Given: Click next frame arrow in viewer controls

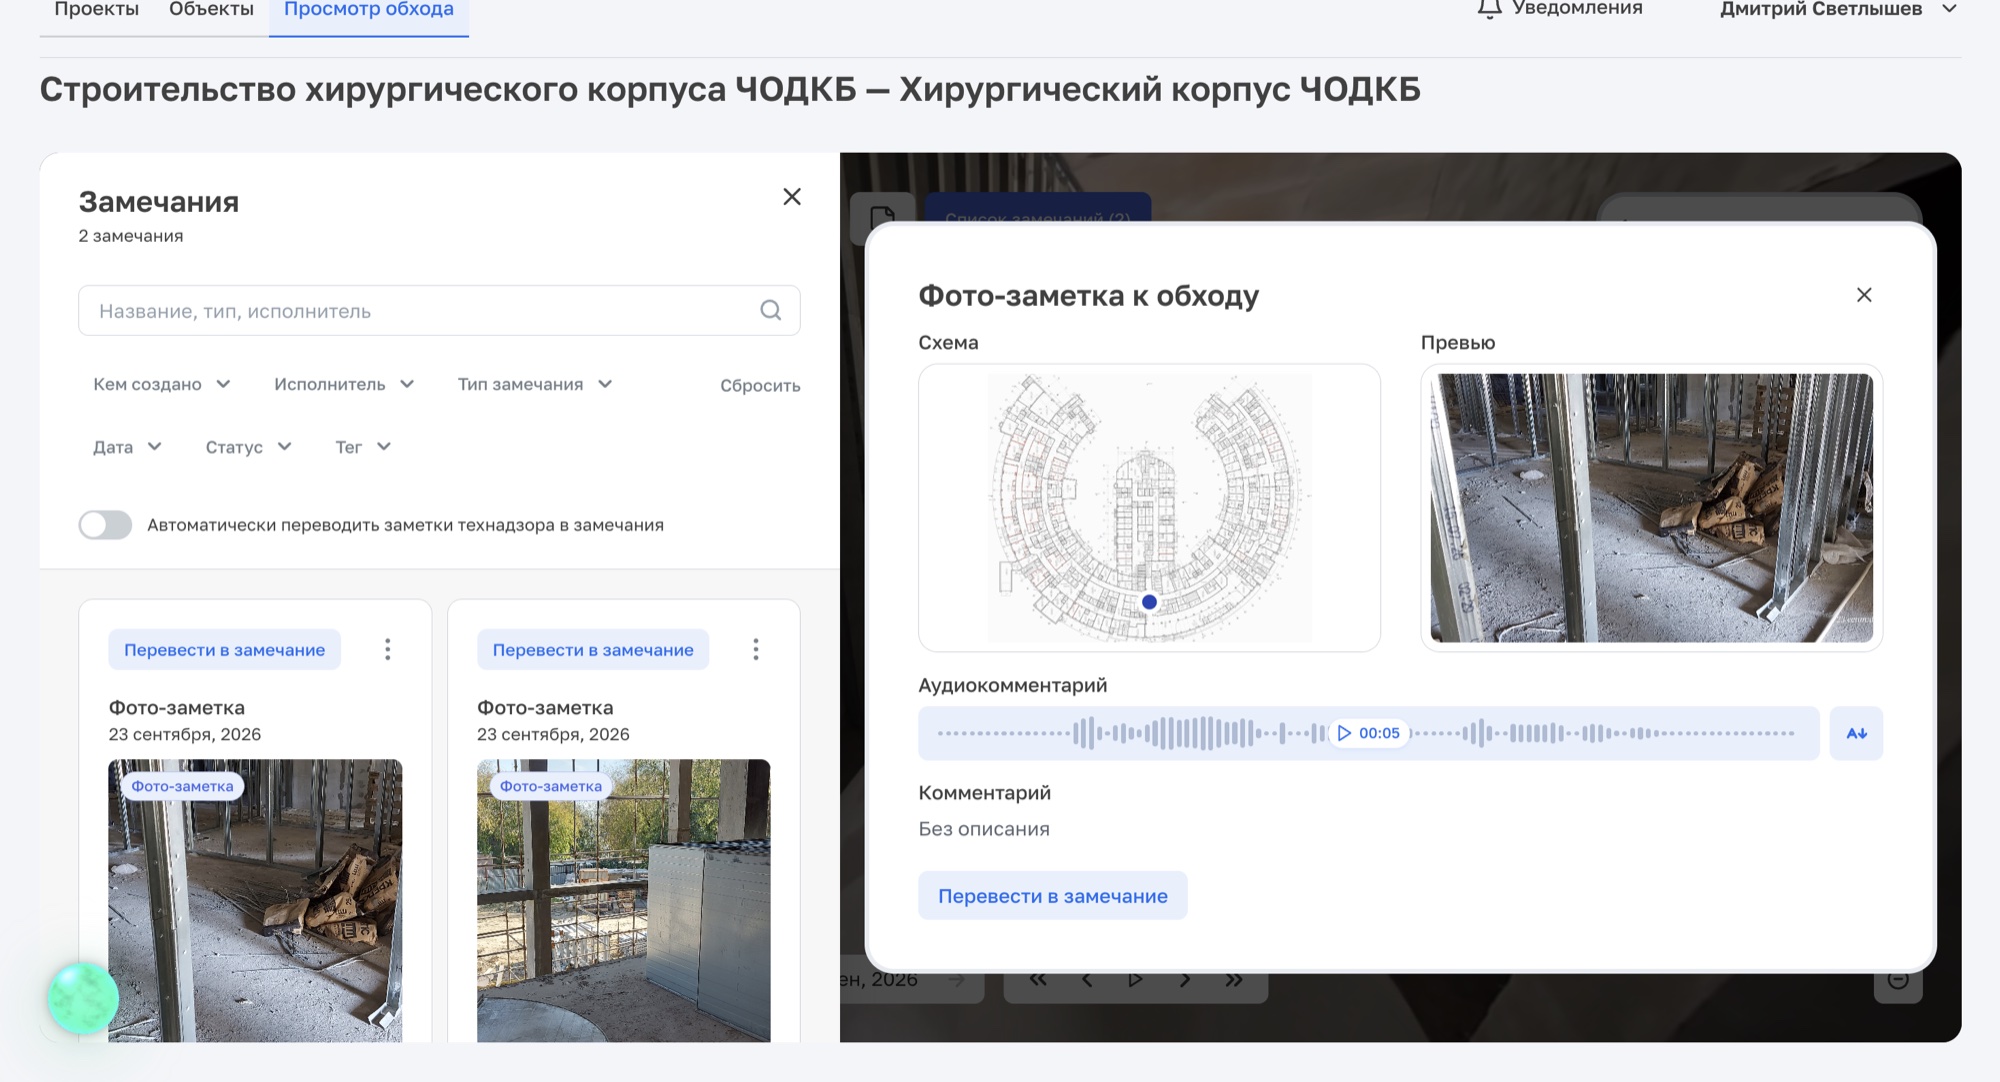Looking at the screenshot, I should click(x=1185, y=980).
